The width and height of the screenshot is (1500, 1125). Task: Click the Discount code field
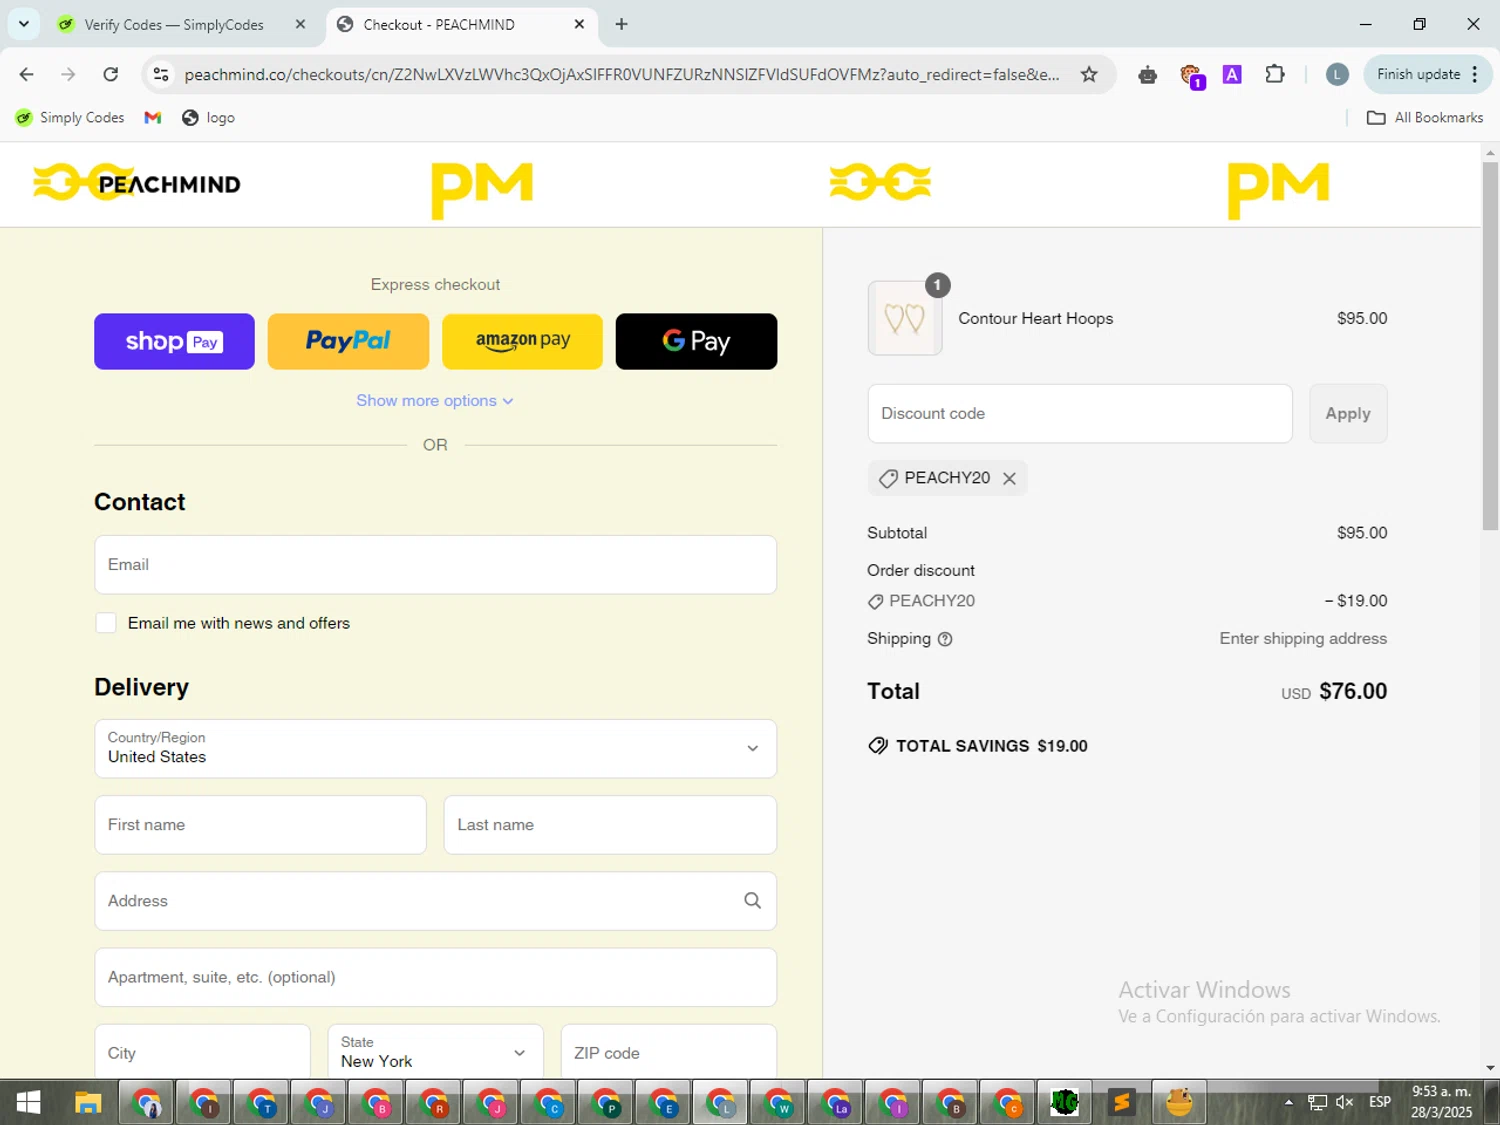click(x=1080, y=414)
